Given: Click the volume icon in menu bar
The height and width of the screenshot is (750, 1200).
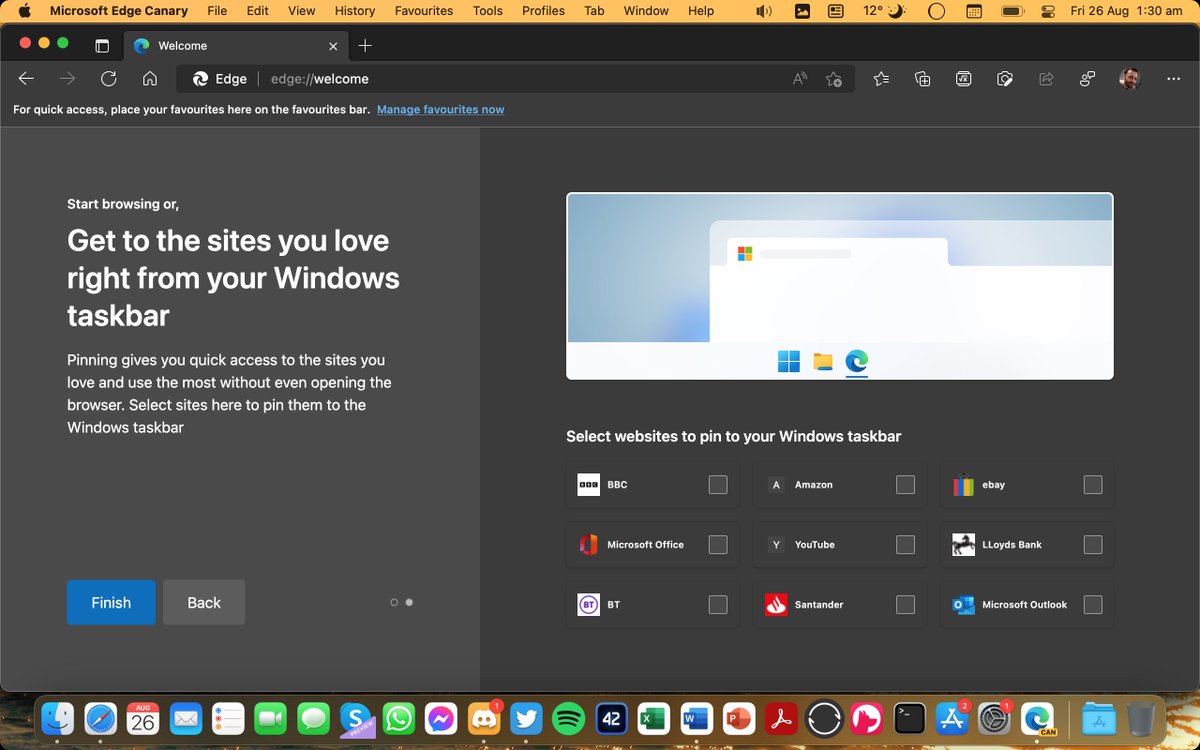Looking at the screenshot, I should click(x=765, y=11).
